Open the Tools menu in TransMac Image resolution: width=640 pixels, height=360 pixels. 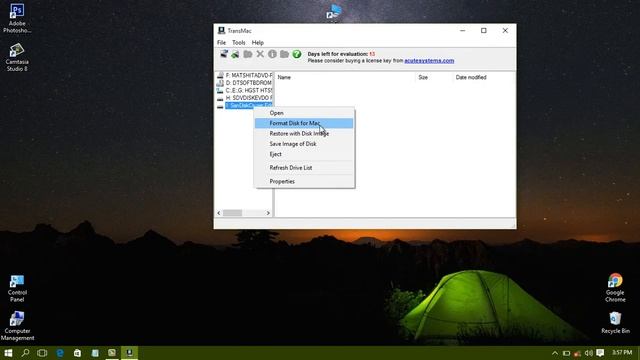tap(239, 42)
